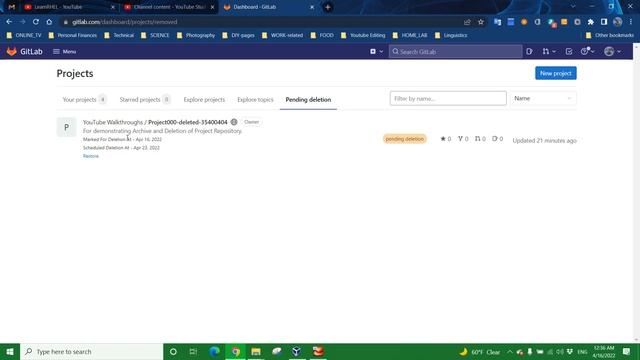Open a new browser tab
This screenshot has width=640, height=360.
click(328, 7)
